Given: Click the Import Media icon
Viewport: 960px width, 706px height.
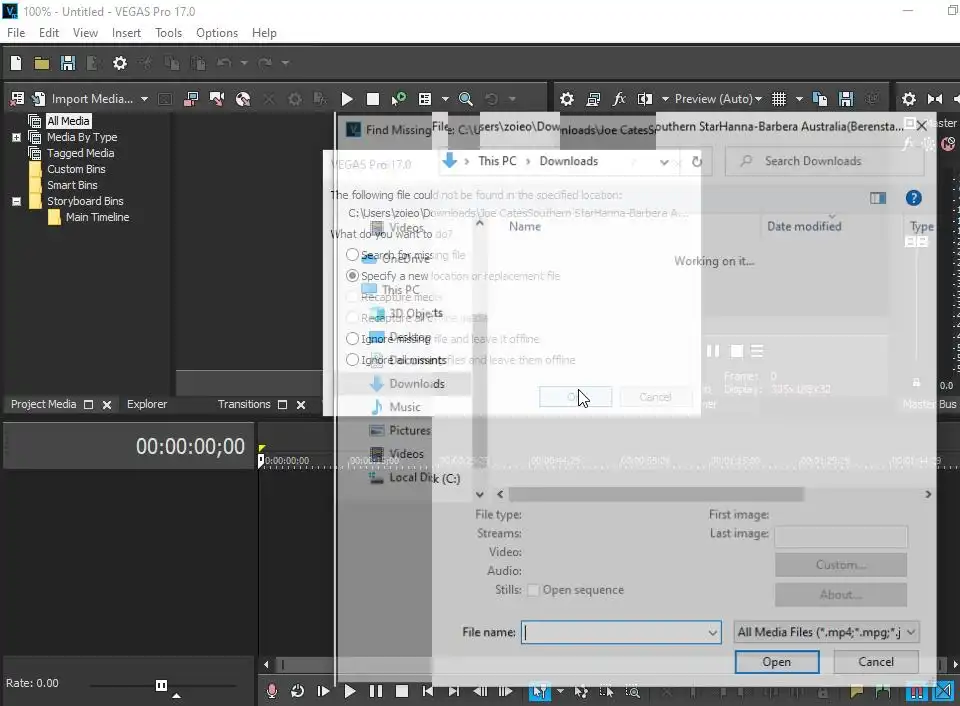Looking at the screenshot, I should [x=39, y=99].
